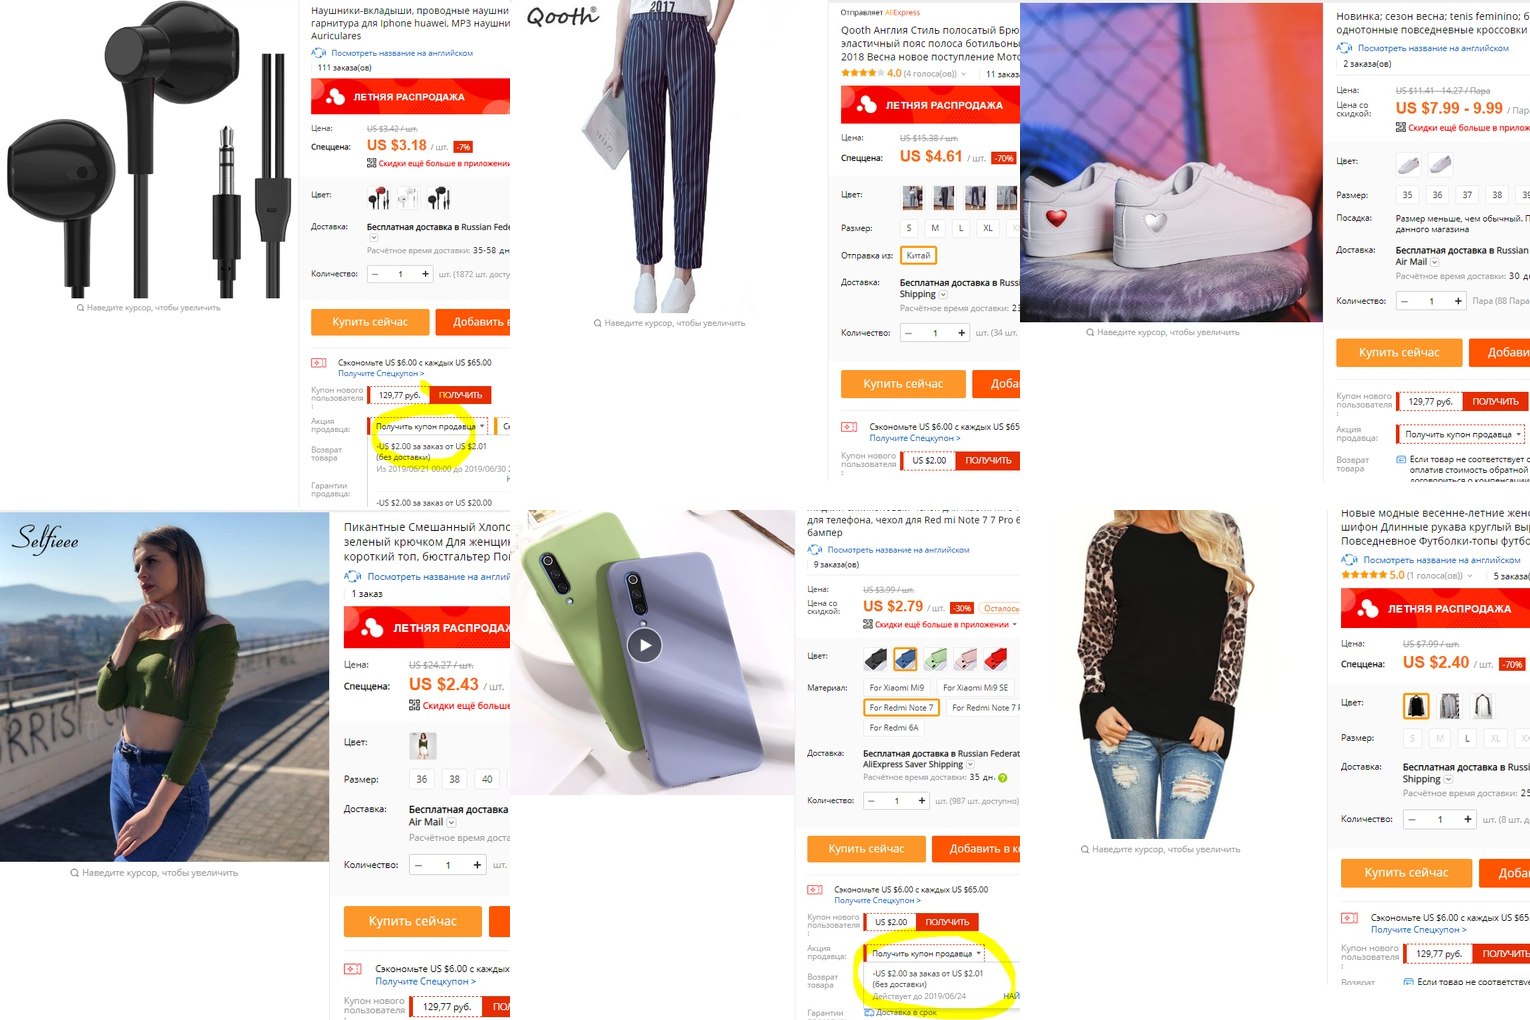Select the red phone case color swatch
Image resolution: width=1530 pixels, height=1020 pixels.
point(995,658)
